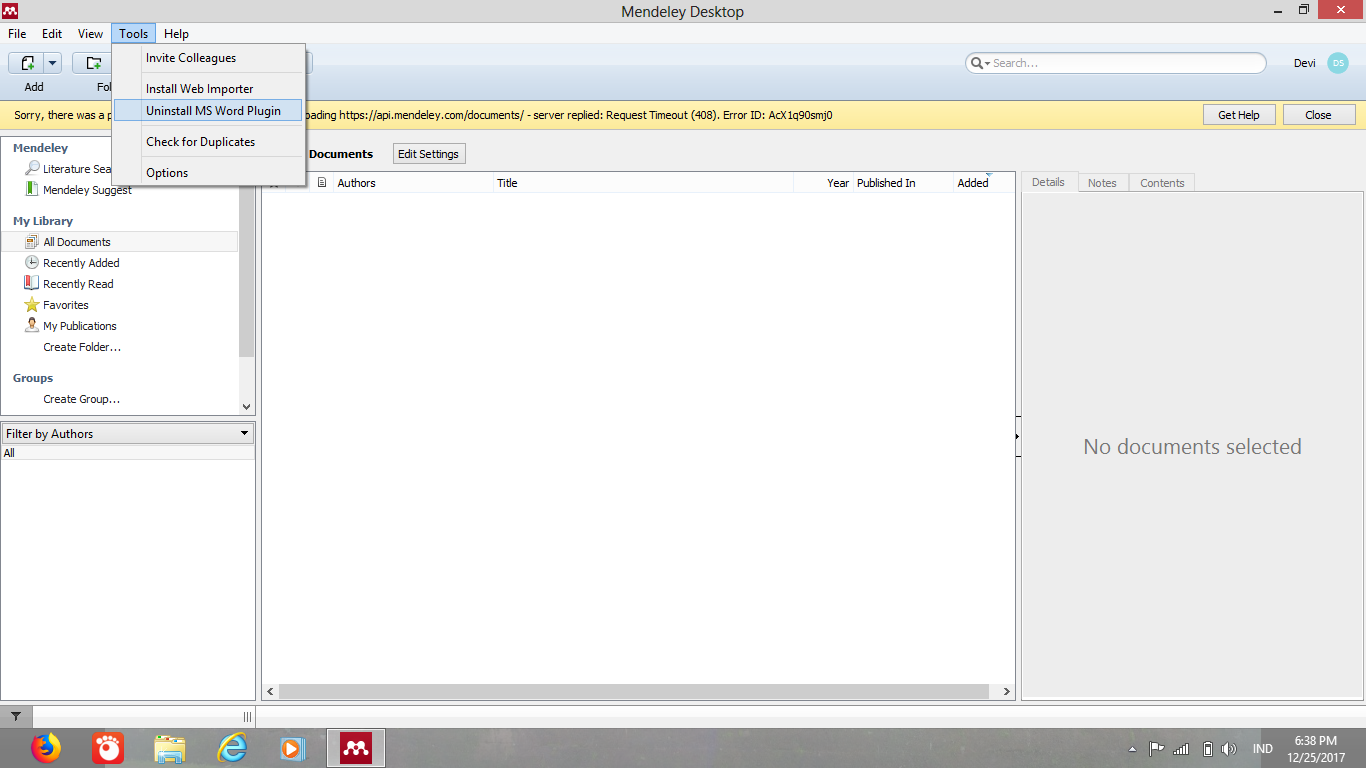
Task: Open Favorites in My Library
Action: coord(66,305)
